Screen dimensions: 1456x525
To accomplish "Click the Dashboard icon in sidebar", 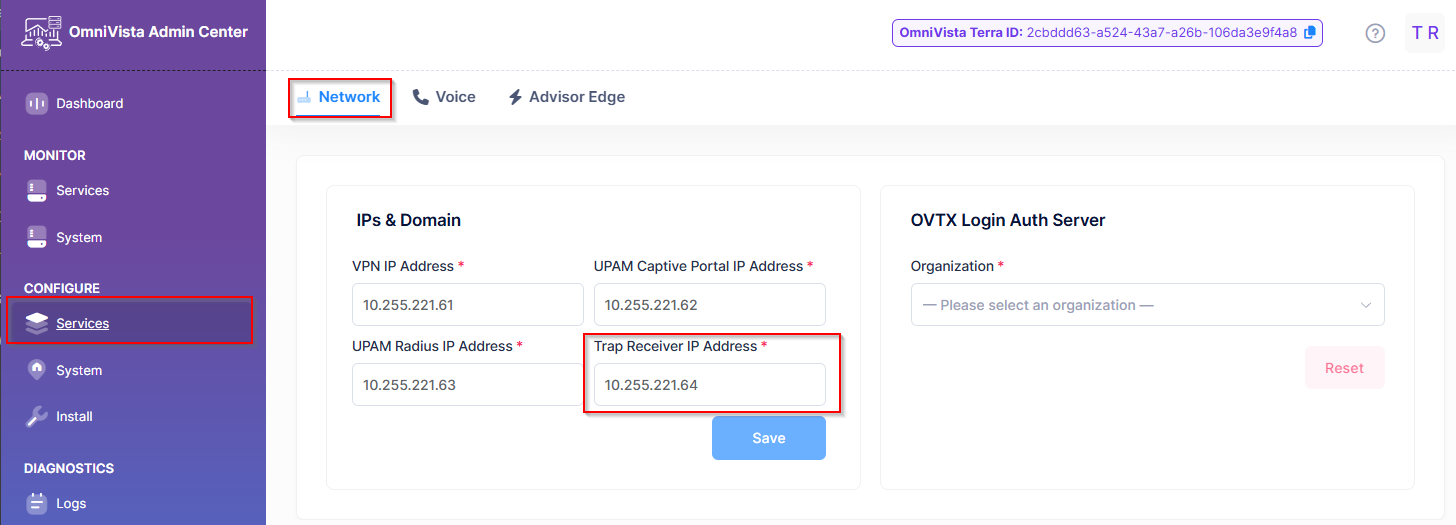I will pyautogui.click(x=37, y=103).
